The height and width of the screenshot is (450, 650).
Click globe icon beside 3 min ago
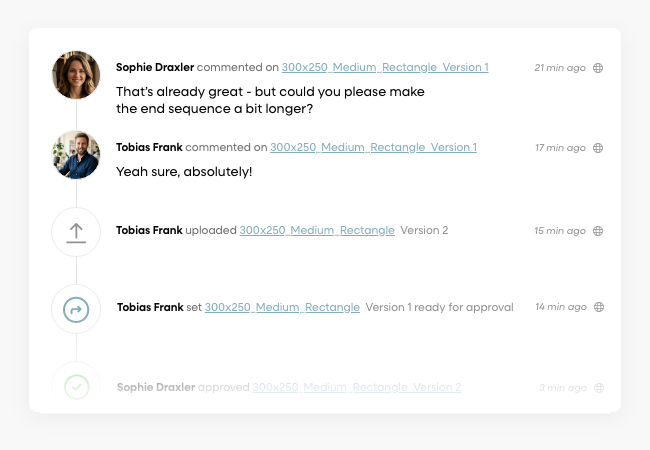point(598,387)
